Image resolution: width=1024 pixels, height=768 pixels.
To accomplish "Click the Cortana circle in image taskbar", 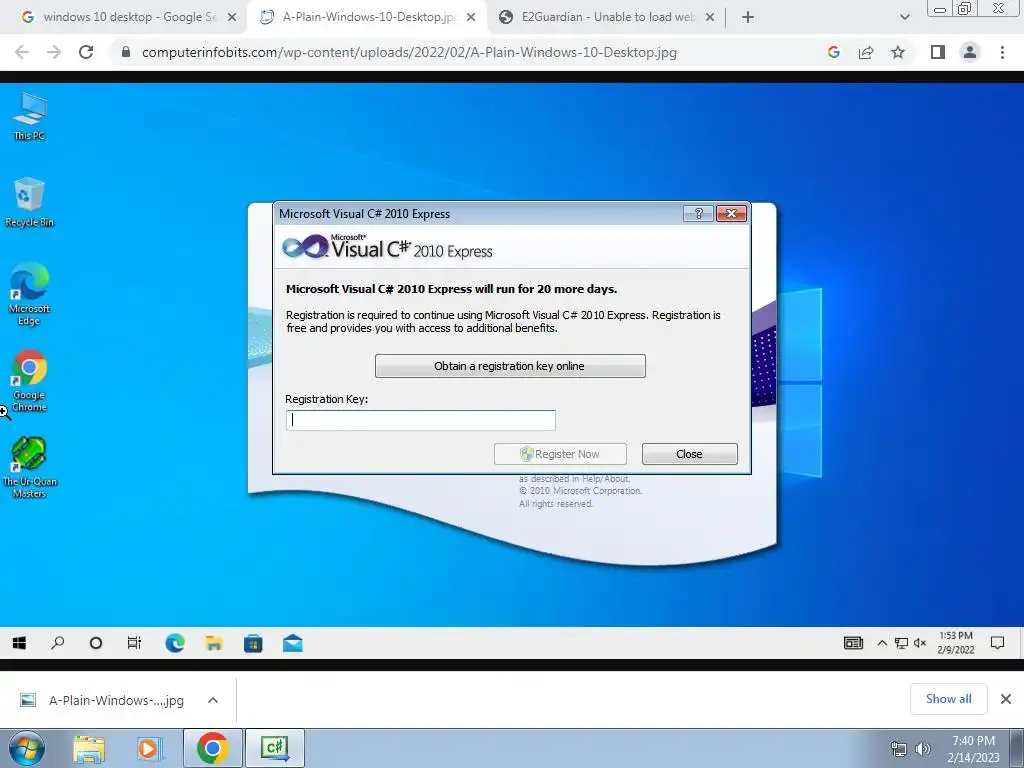I will tap(96, 643).
